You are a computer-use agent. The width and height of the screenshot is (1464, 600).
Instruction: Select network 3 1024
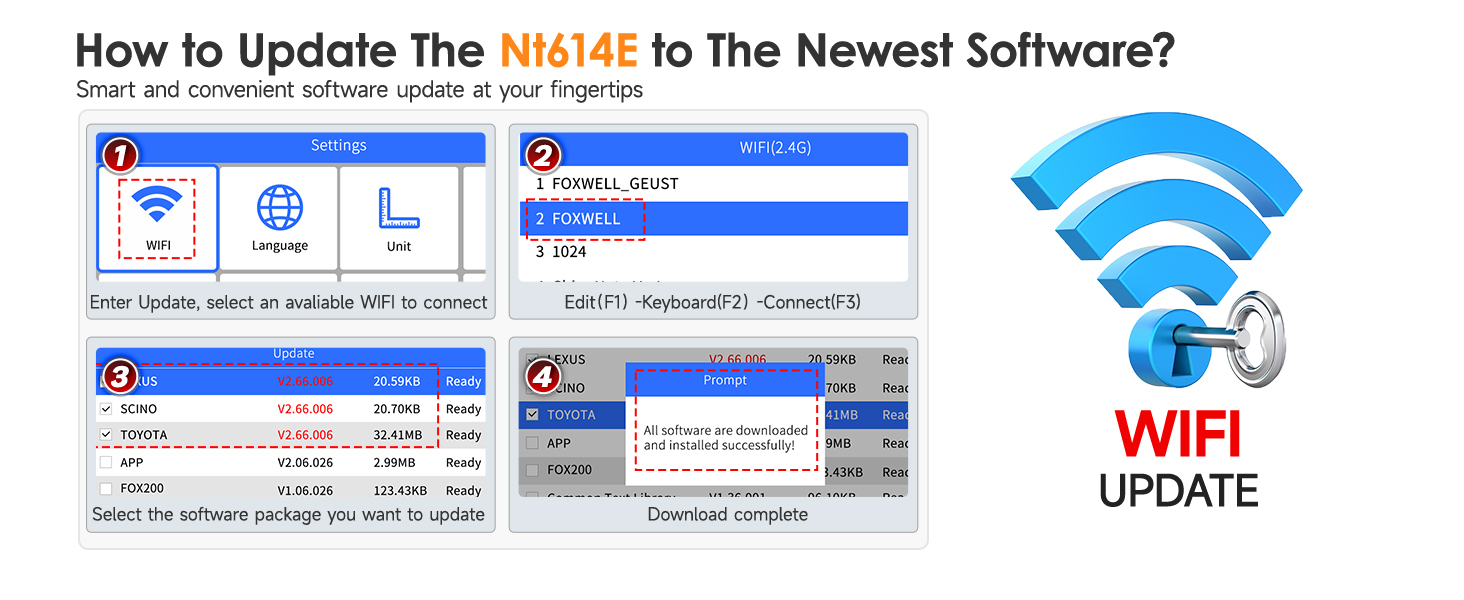(x=713, y=252)
